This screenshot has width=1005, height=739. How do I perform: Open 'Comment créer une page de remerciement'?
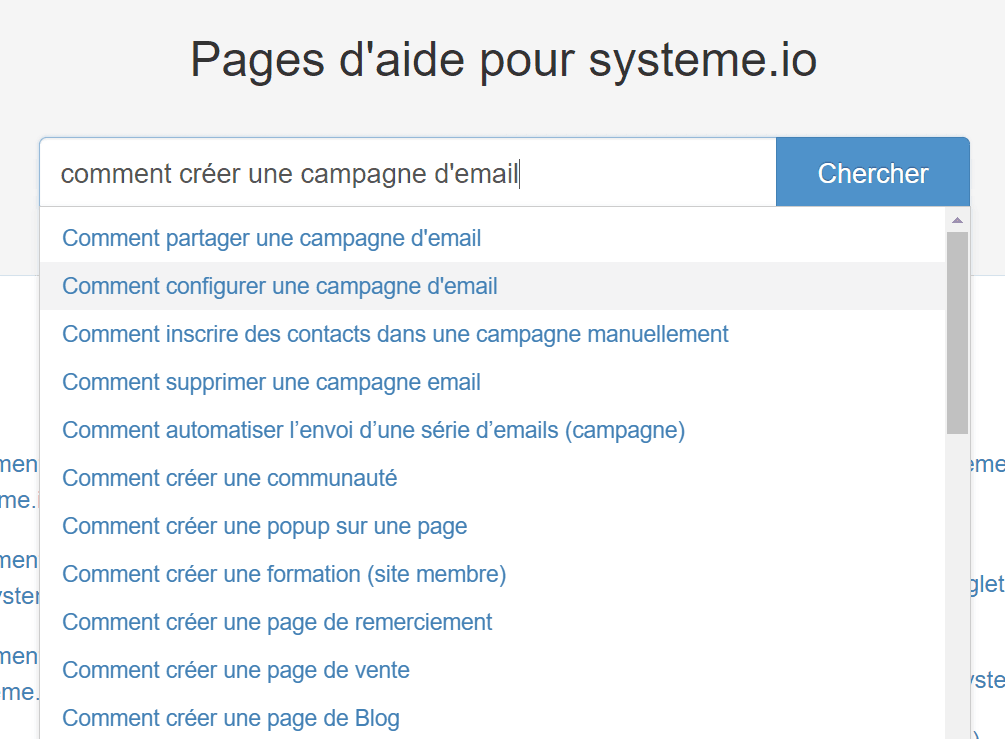point(492,622)
